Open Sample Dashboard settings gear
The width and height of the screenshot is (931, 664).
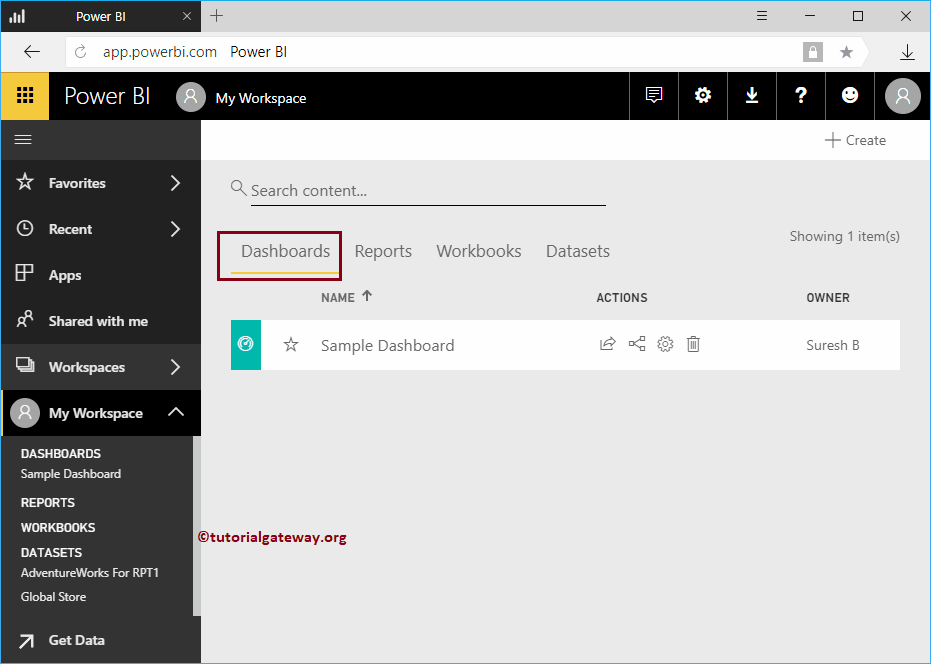(x=665, y=344)
